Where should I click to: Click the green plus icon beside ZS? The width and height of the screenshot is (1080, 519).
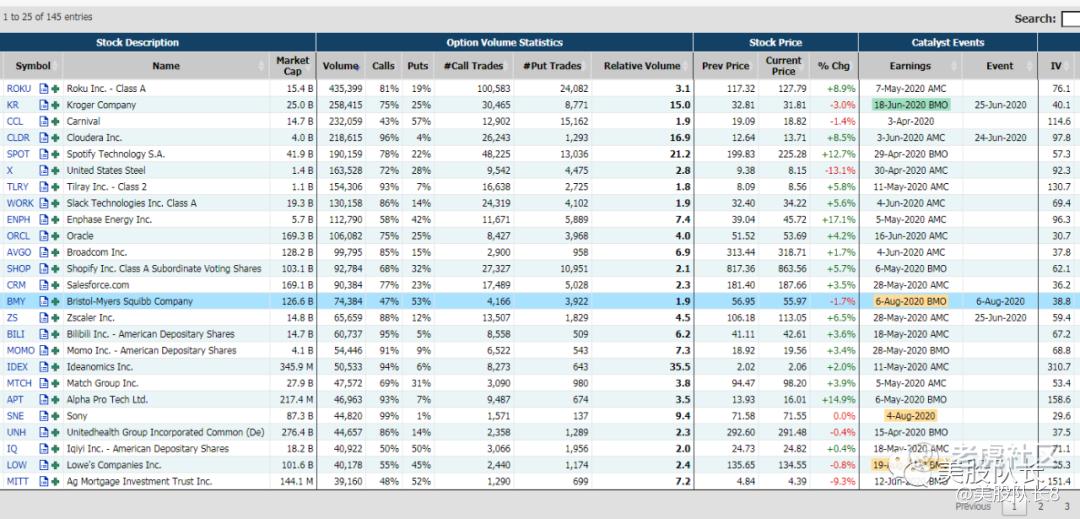tap(55, 318)
